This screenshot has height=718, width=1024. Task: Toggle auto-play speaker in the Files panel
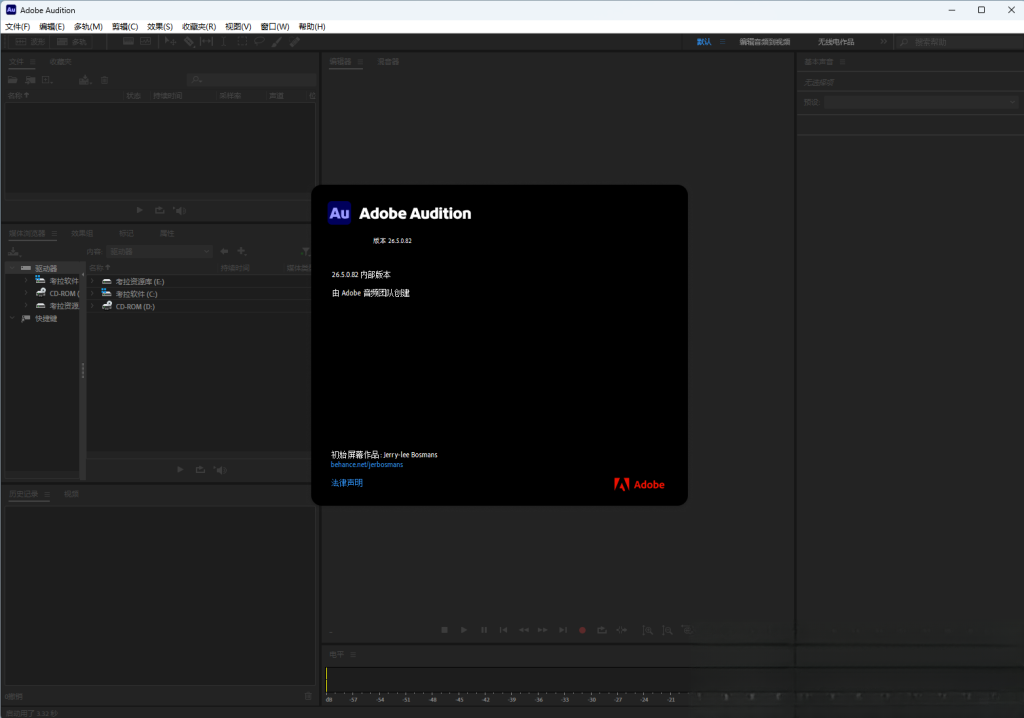[x=180, y=210]
